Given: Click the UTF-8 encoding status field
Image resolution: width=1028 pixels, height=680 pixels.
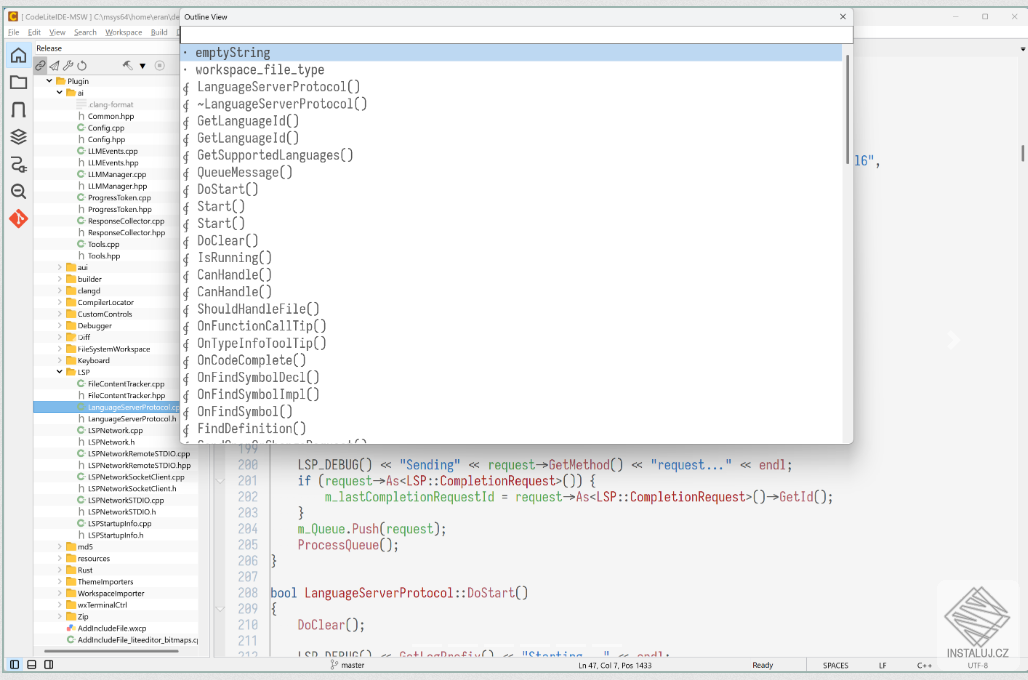Looking at the screenshot, I should tap(977, 665).
